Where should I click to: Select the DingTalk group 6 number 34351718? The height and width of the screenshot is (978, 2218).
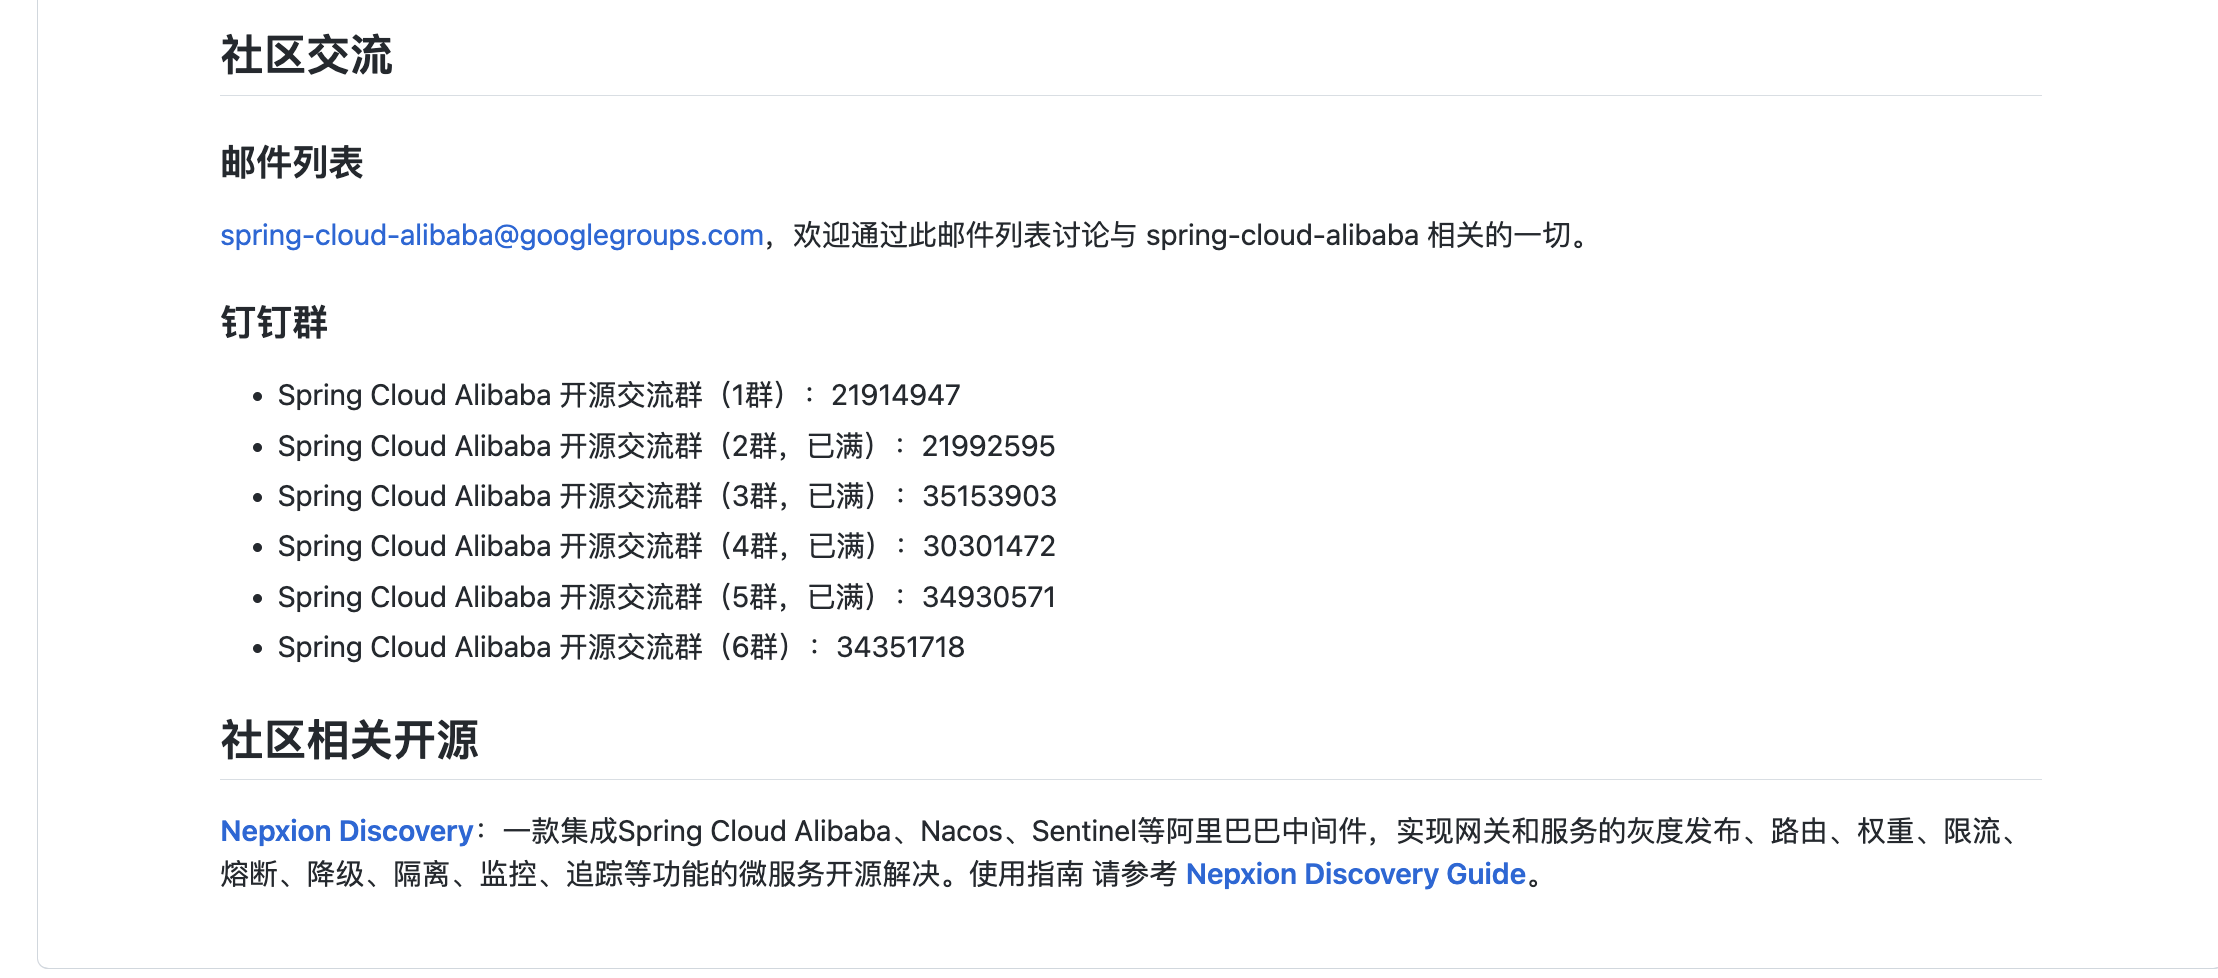pos(900,646)
